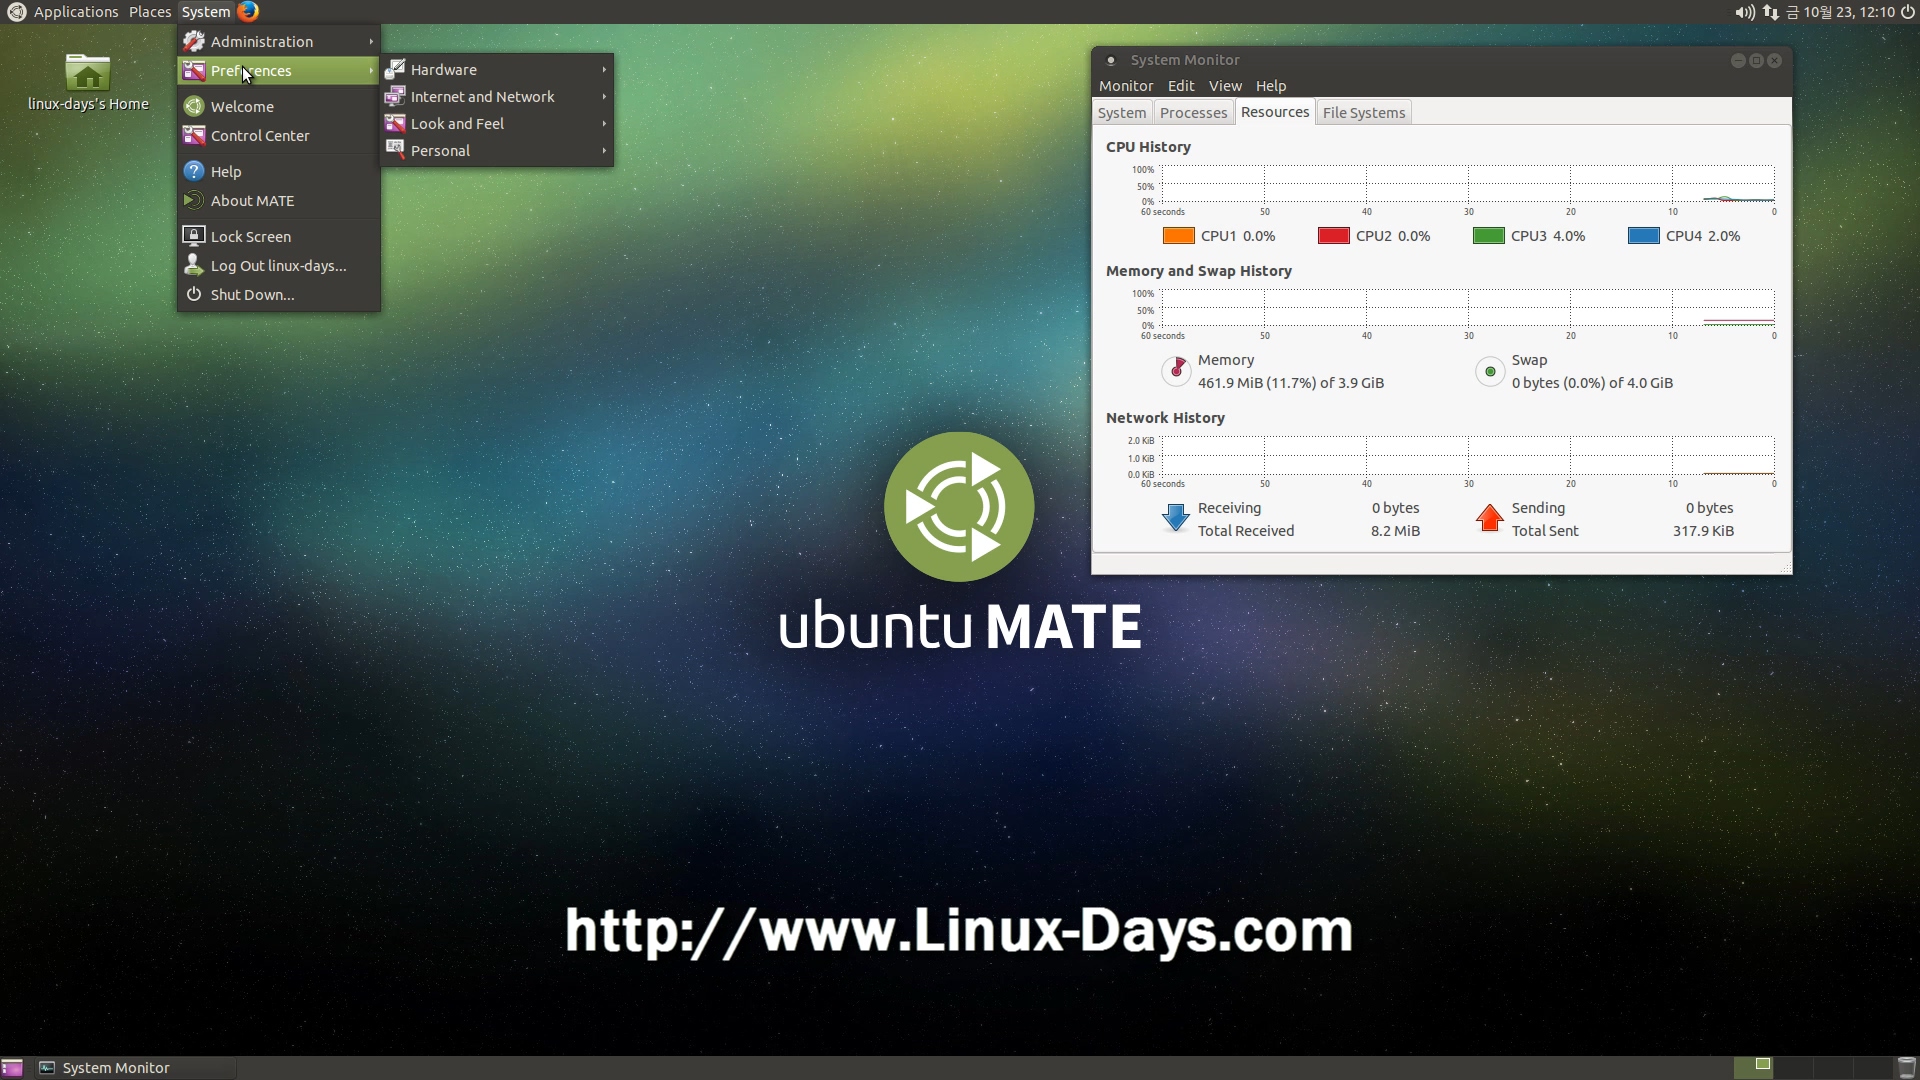This screenshot has height=1080, width=1920.
Task: Choose Shut Down... from the menu
Action: click(279, 294)
